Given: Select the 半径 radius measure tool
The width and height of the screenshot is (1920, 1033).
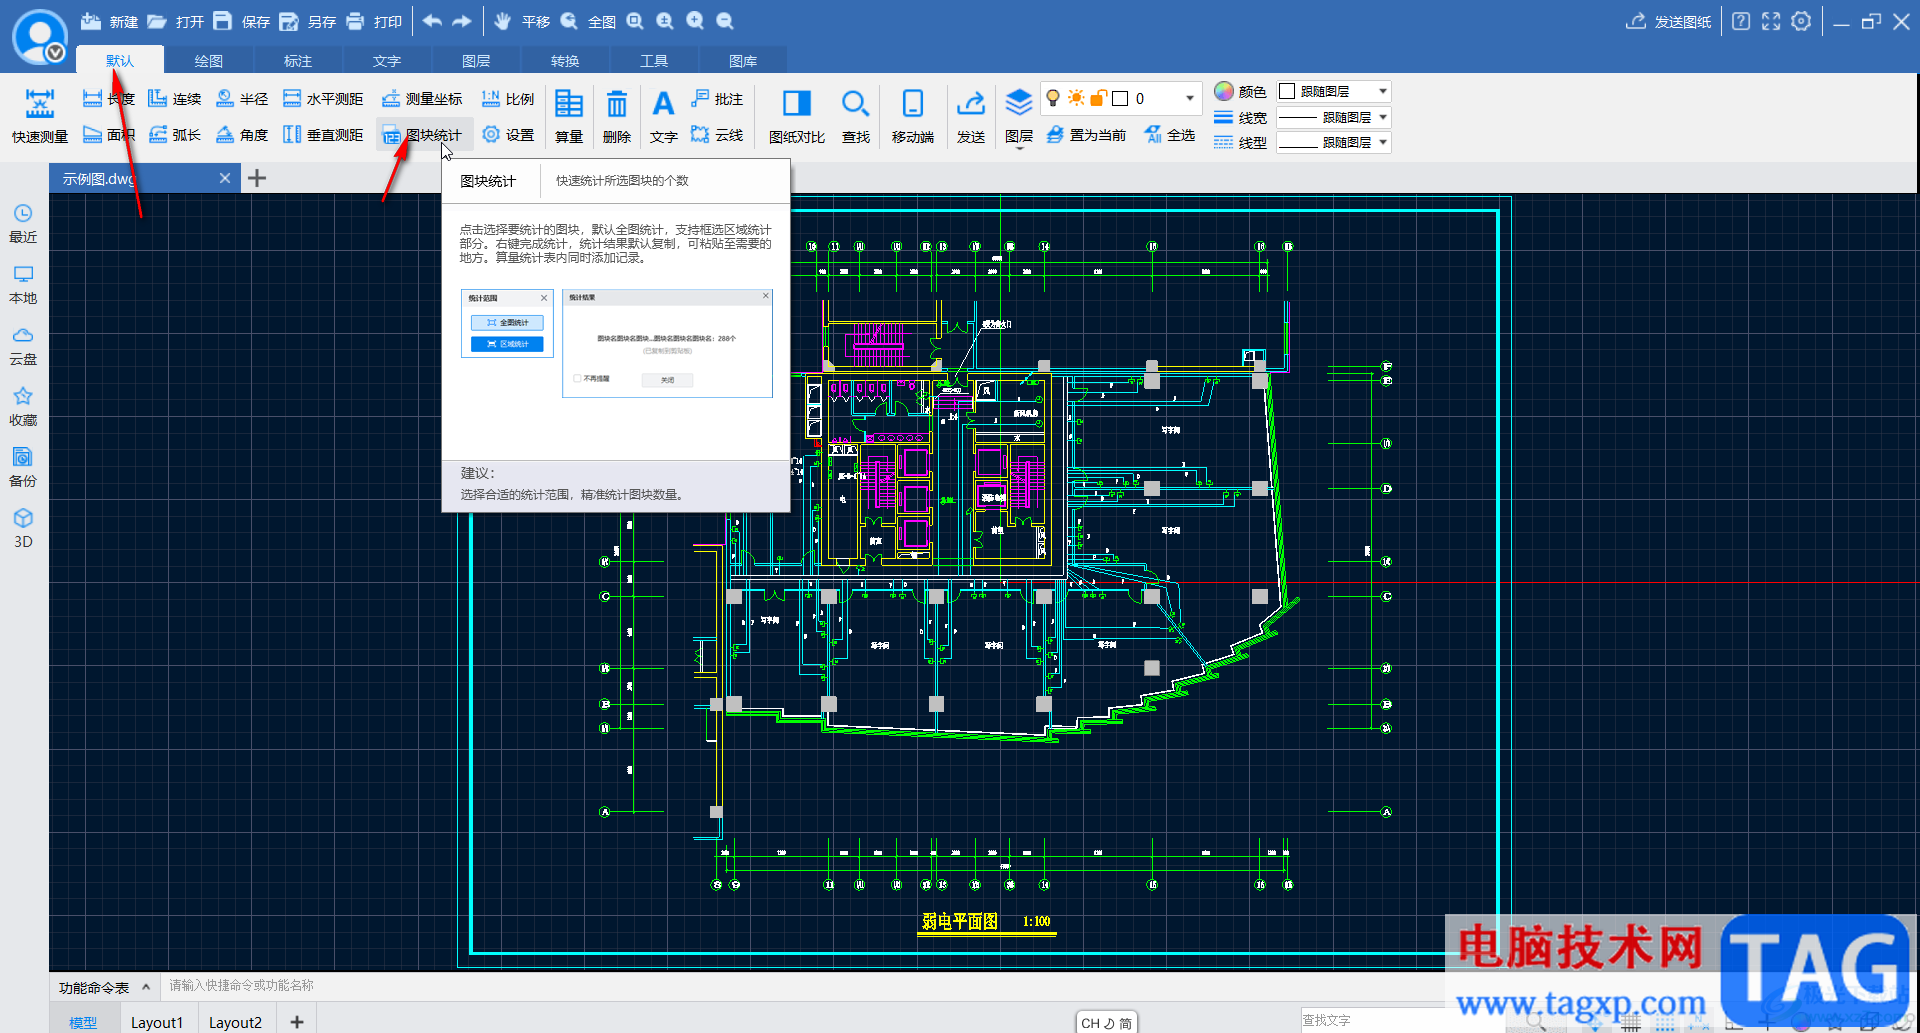Looking at the screenshot, I should click(242, 99).
